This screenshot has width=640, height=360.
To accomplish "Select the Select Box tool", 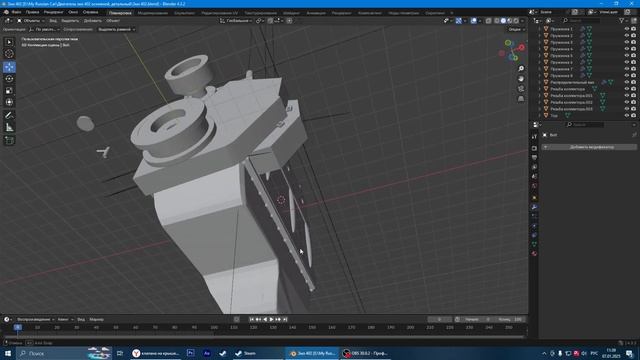I will click(9, 42).
